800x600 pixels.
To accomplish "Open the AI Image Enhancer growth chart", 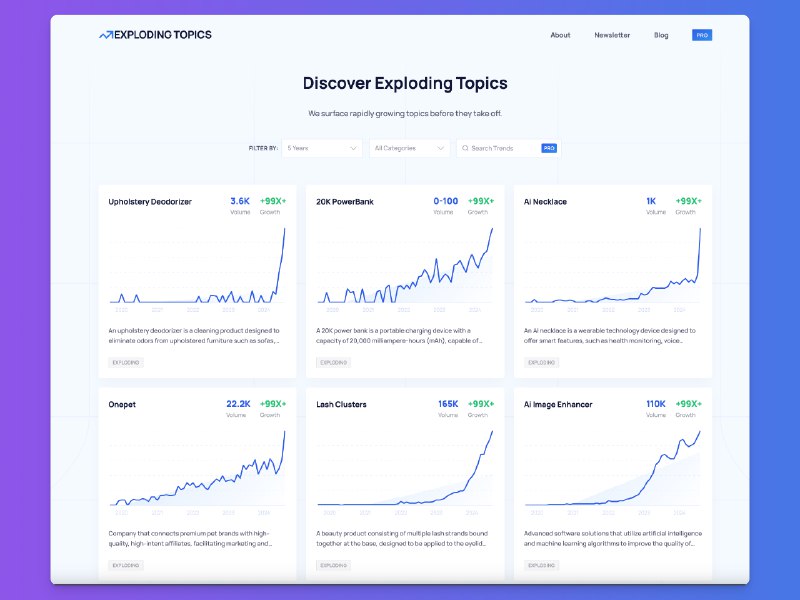I will [613, 468].
